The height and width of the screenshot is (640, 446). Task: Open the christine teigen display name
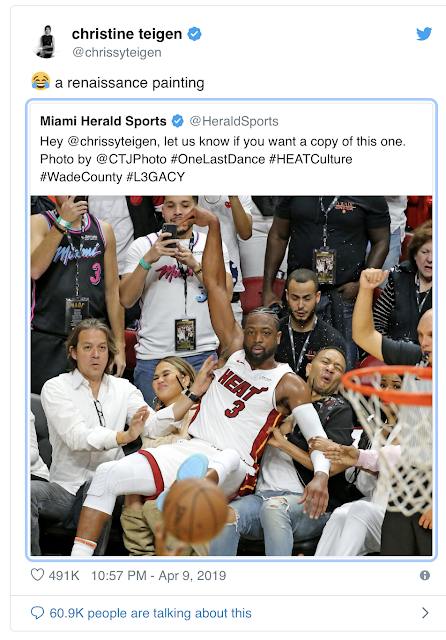[126, 34]
